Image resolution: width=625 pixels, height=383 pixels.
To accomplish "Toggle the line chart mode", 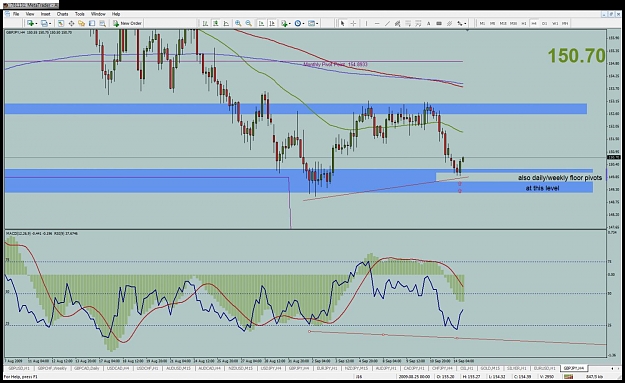I will tap(226, 24).
